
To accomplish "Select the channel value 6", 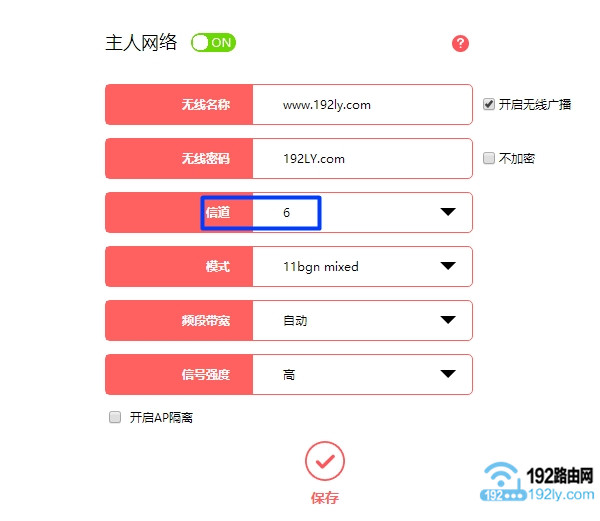I will click(286, 212).
